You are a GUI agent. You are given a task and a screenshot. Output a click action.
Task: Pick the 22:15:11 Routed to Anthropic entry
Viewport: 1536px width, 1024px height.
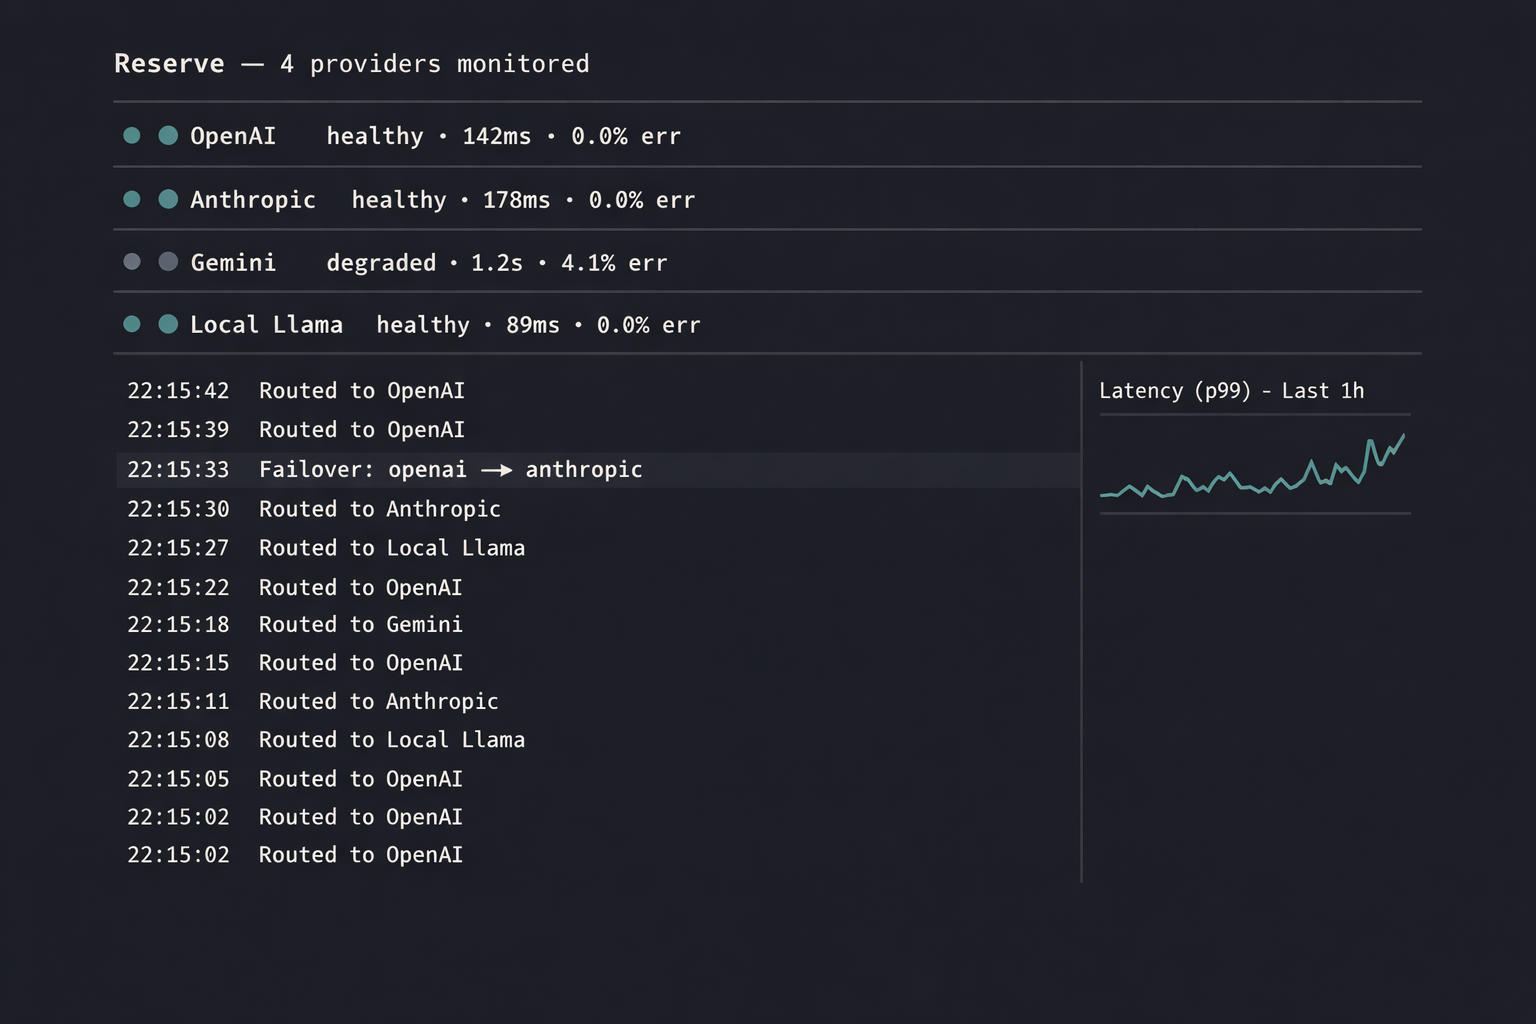pos(312,702)
